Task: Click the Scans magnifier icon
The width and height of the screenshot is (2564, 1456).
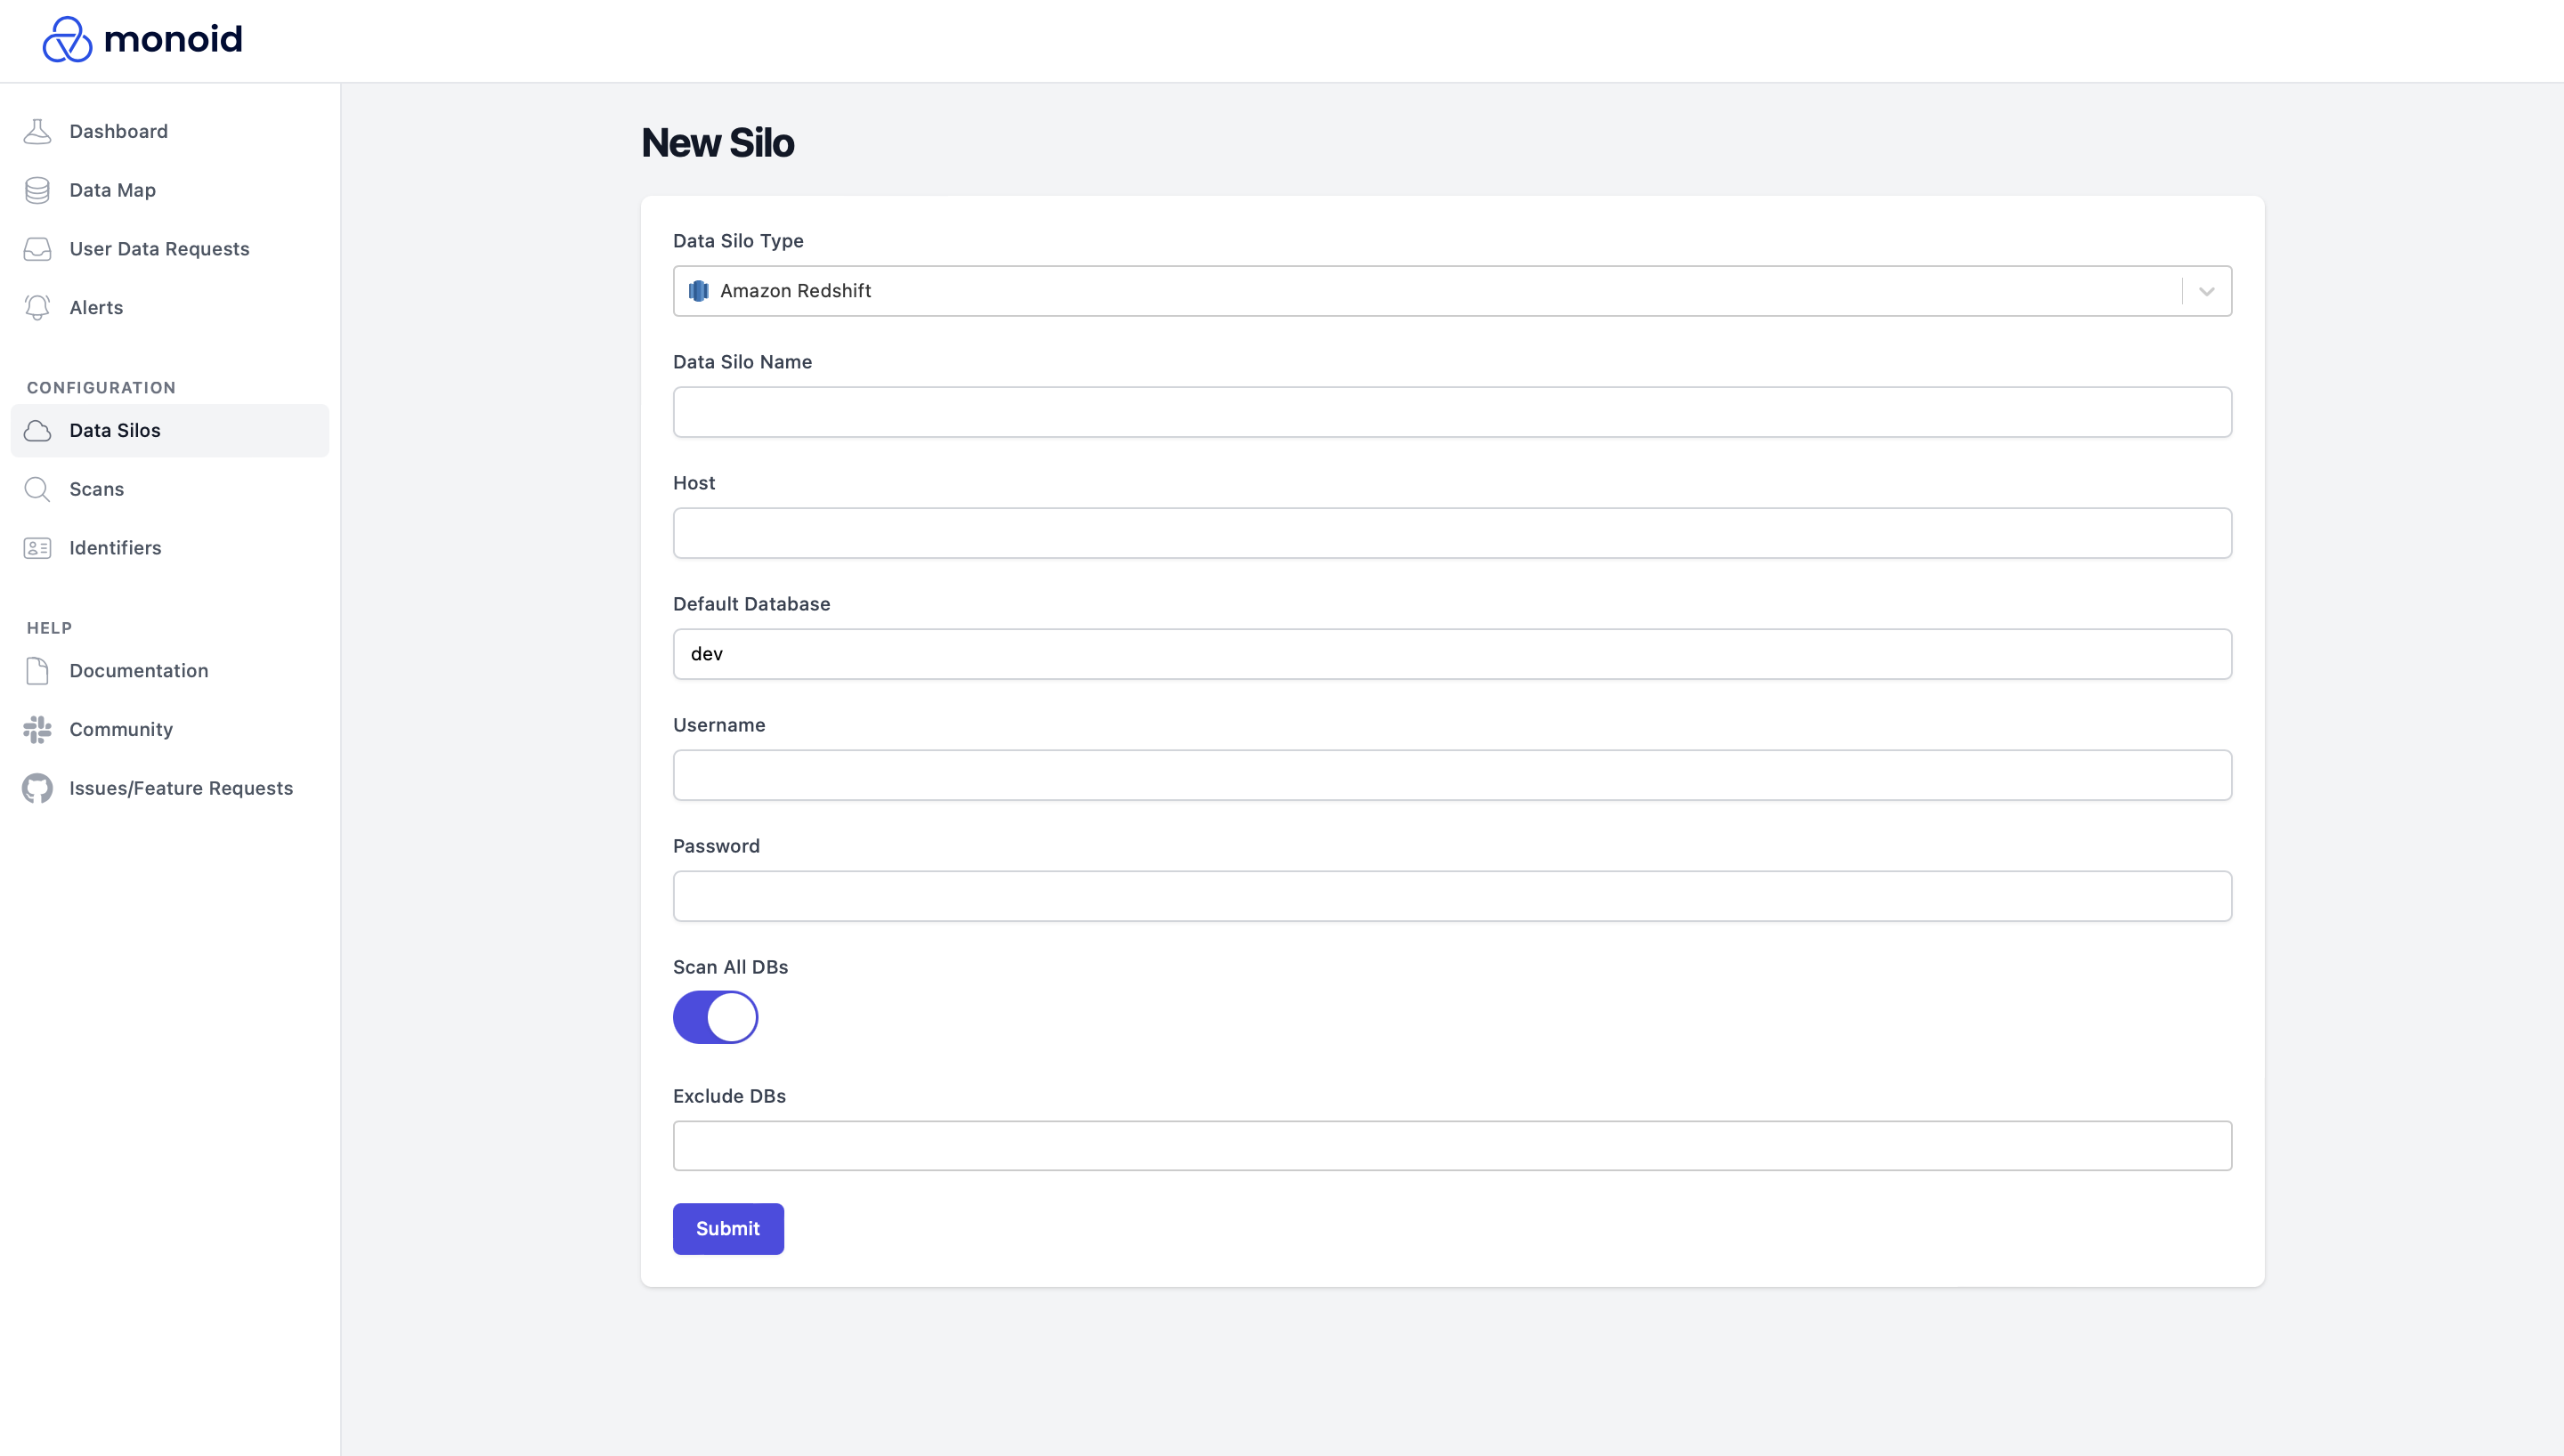Action: tap(37, 489)
